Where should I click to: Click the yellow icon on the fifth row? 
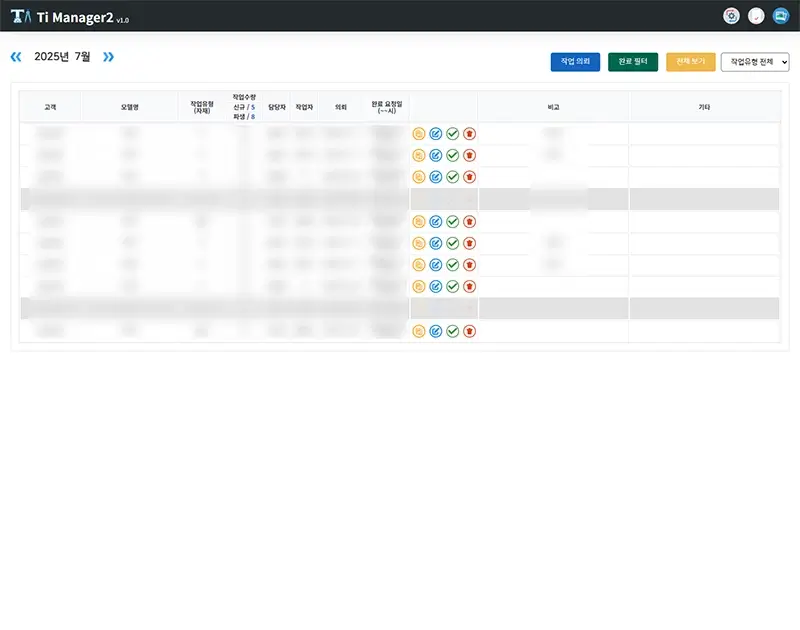(x=421, y=243)
